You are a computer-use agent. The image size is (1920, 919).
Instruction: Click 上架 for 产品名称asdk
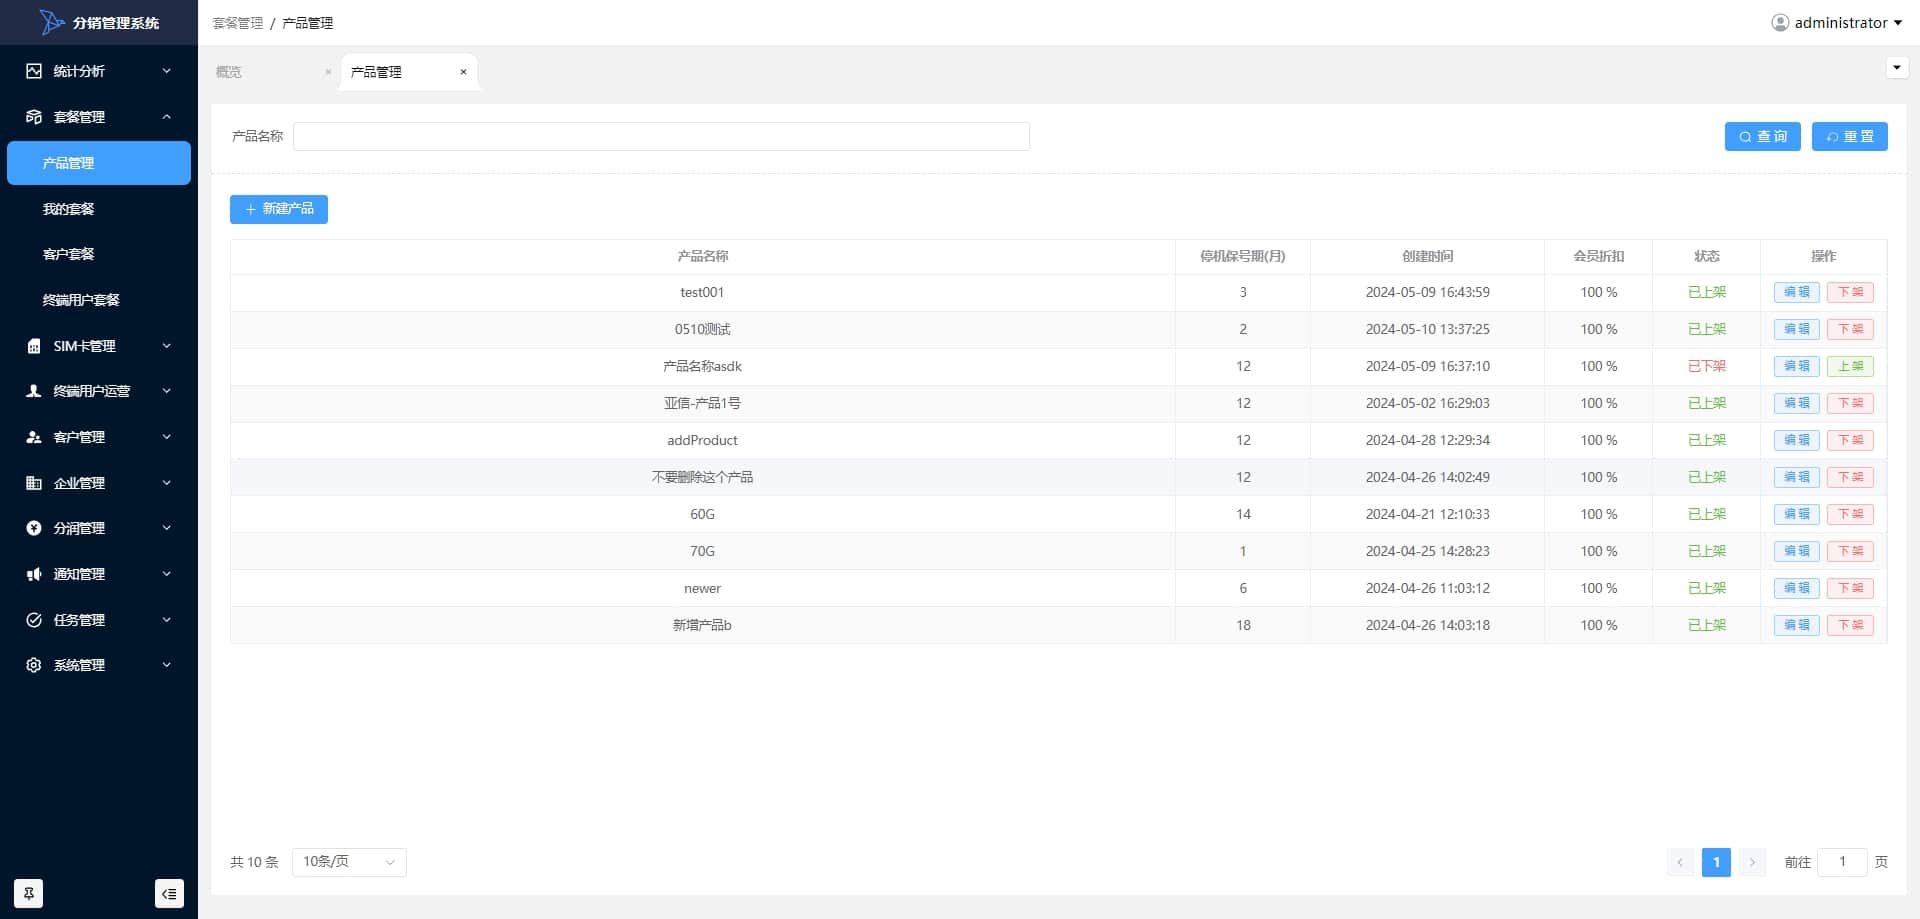[1850, 366]
